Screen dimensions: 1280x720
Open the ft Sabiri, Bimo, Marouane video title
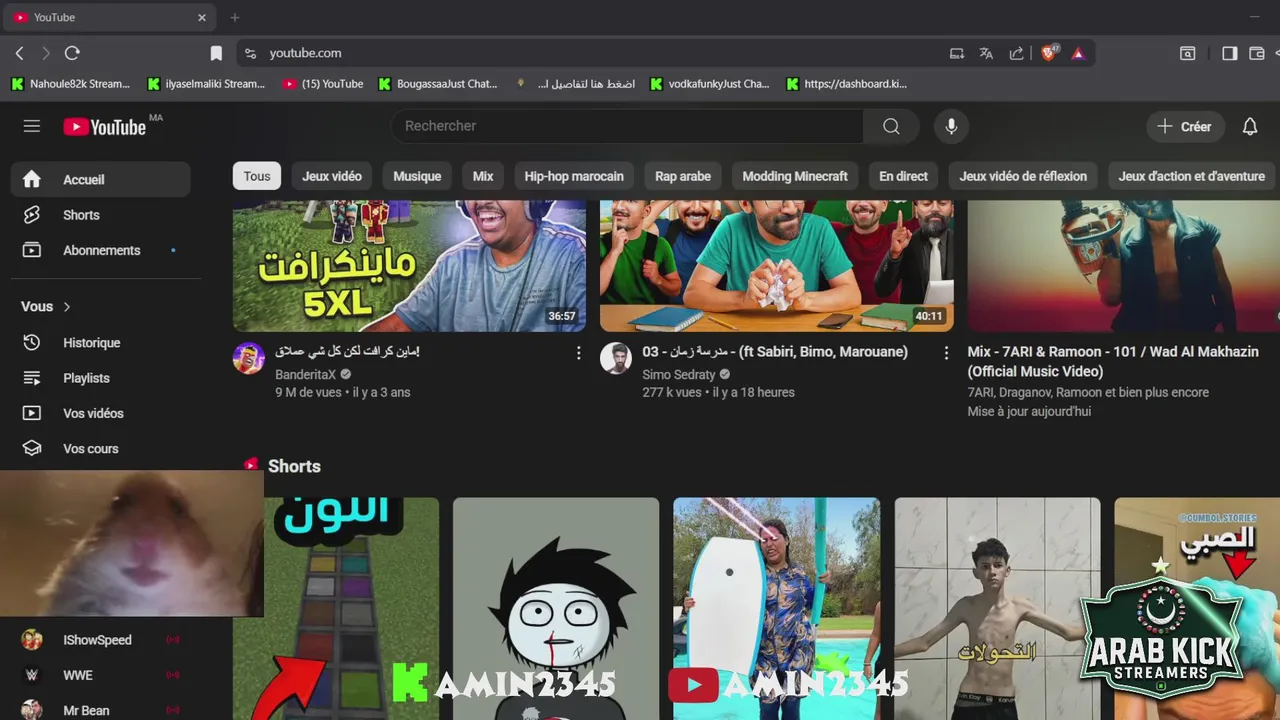(775, 352)
